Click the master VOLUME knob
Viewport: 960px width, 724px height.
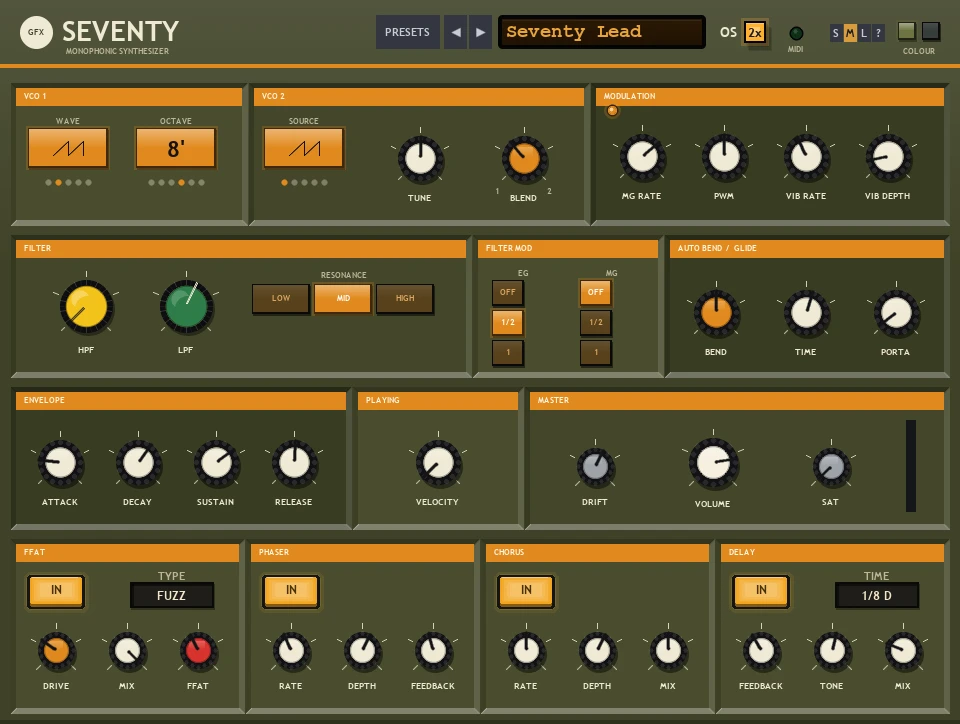[x=713, y=463]
